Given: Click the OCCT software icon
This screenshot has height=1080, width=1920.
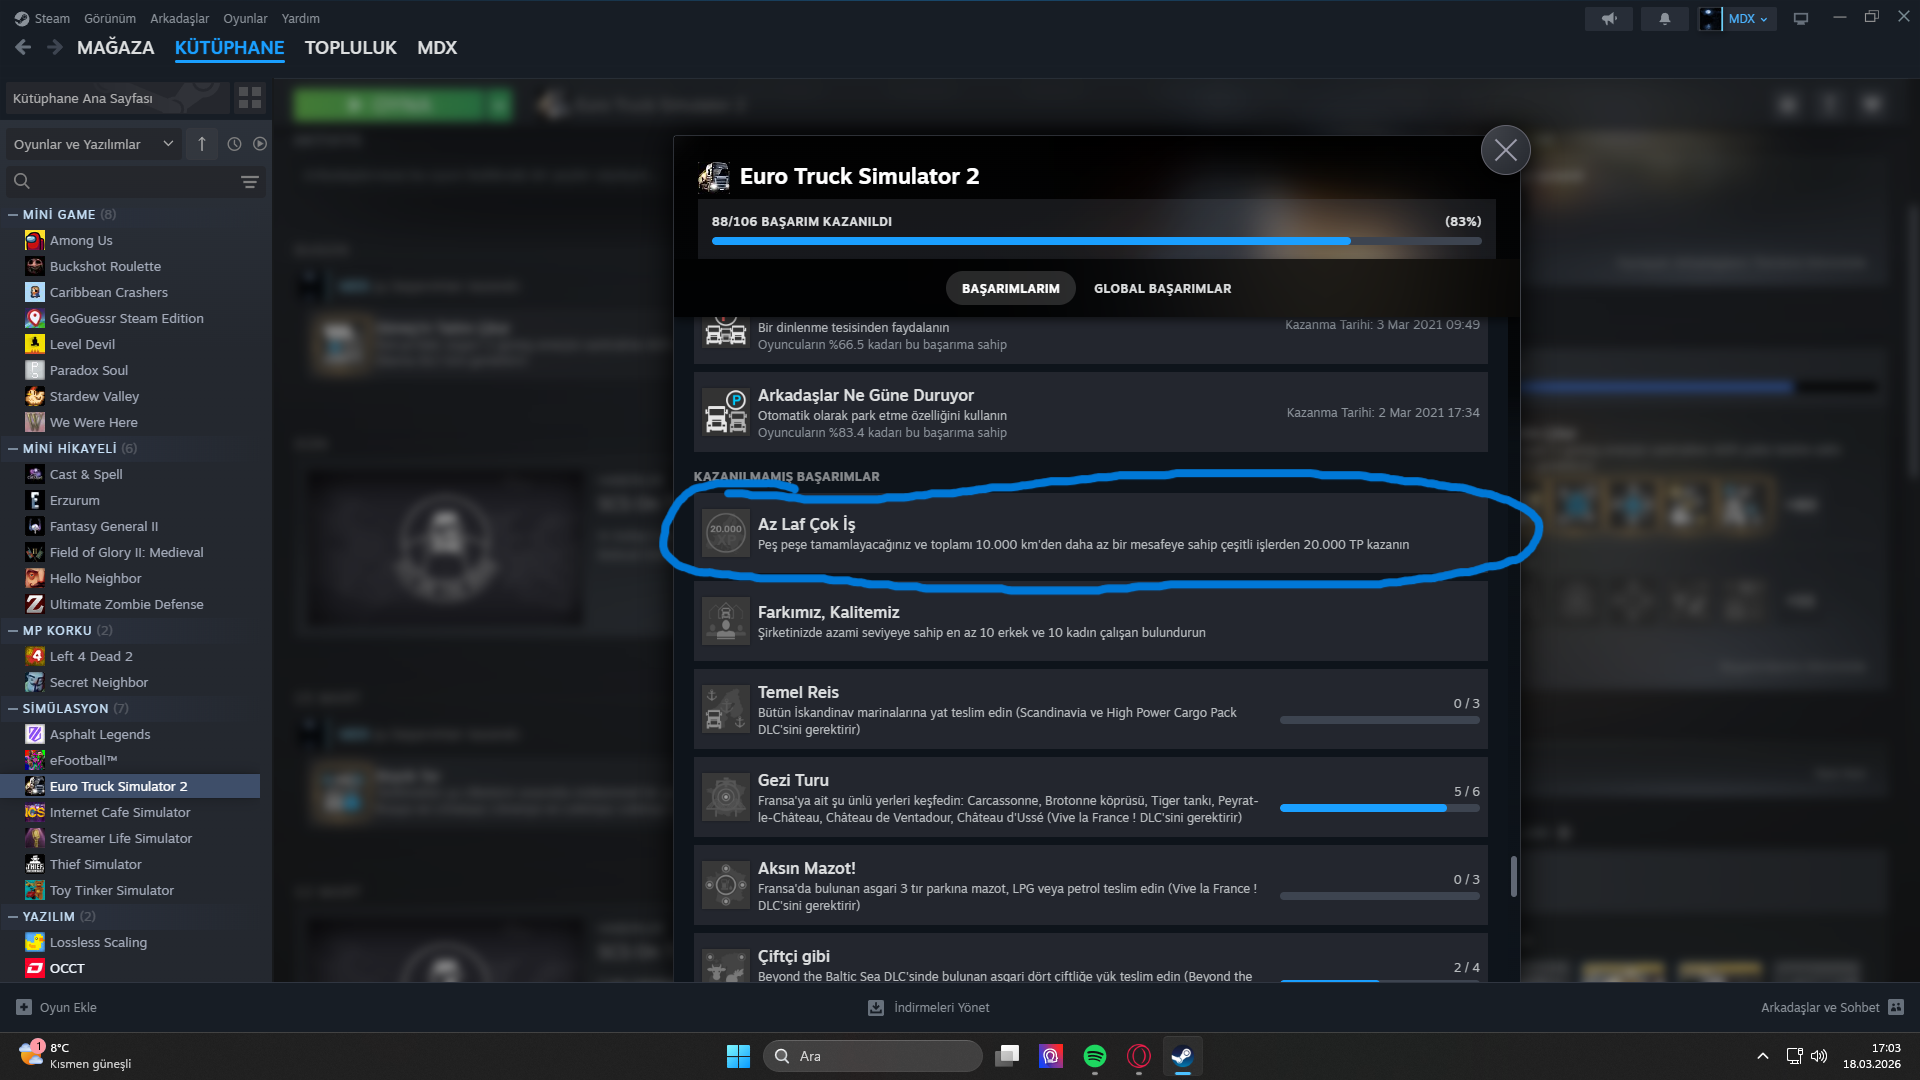Looking at the screenshot, I should (x=35, y=968).
